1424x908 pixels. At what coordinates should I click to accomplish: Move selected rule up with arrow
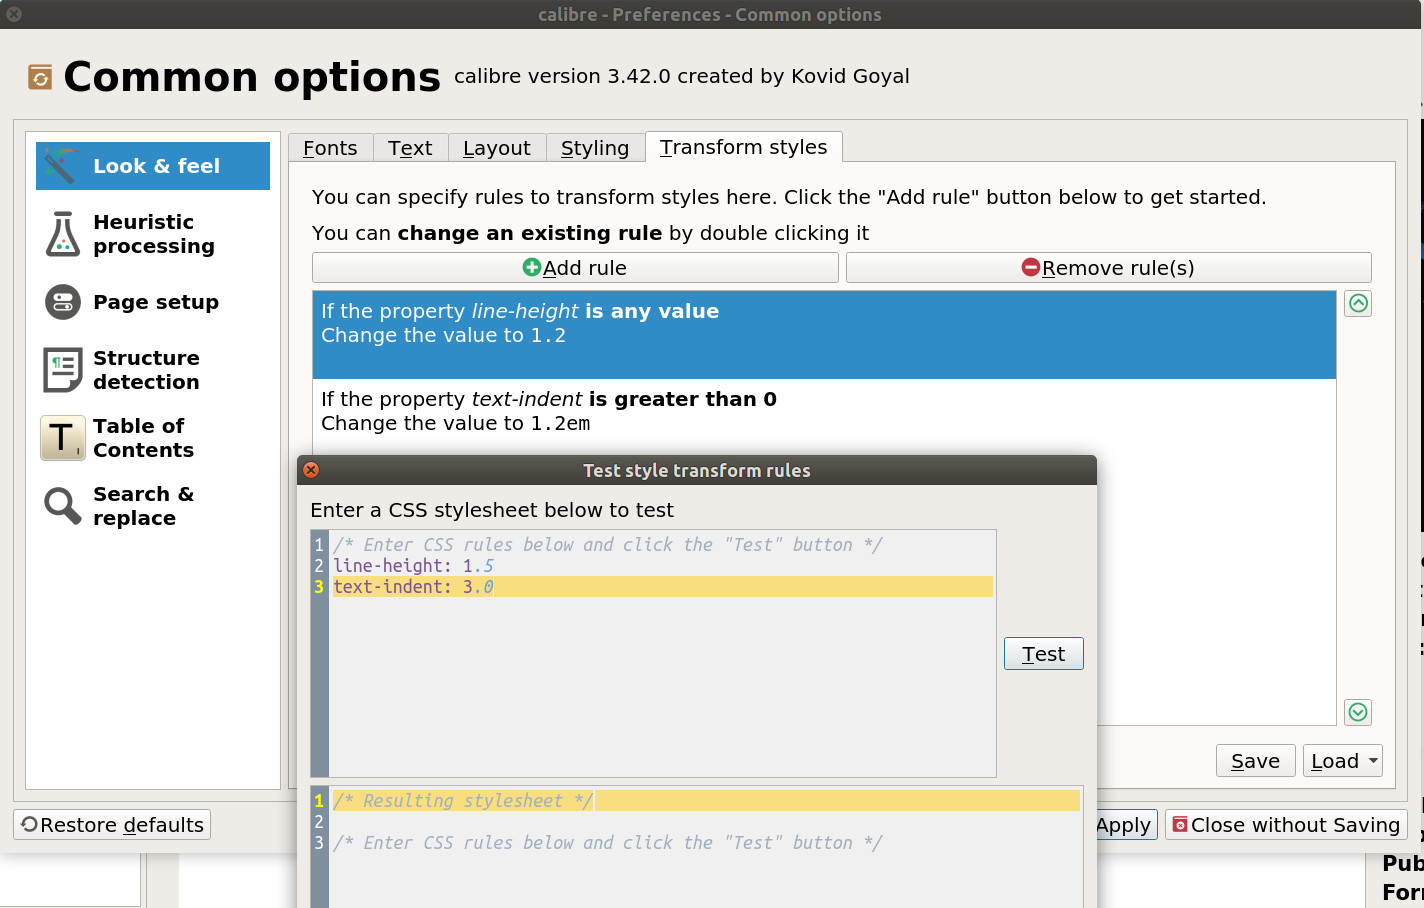coord(1358,303)
